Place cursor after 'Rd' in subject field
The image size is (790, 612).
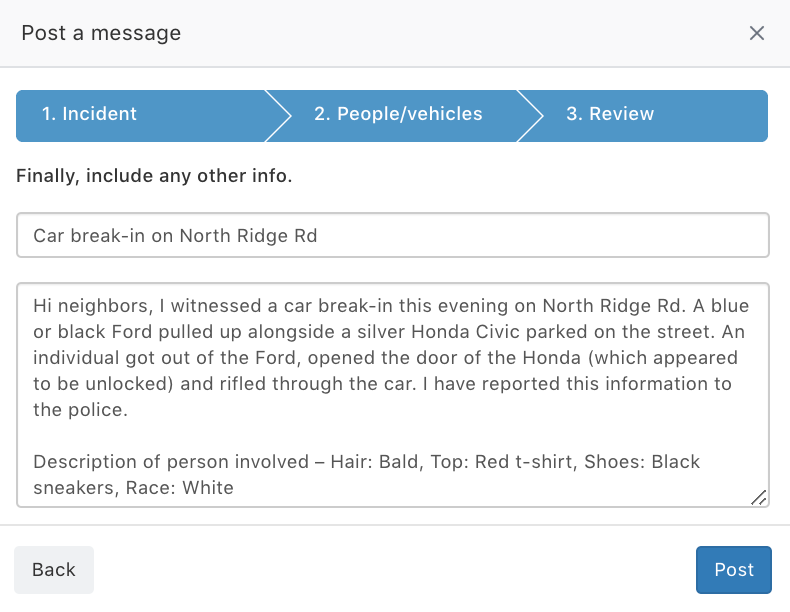318,236
